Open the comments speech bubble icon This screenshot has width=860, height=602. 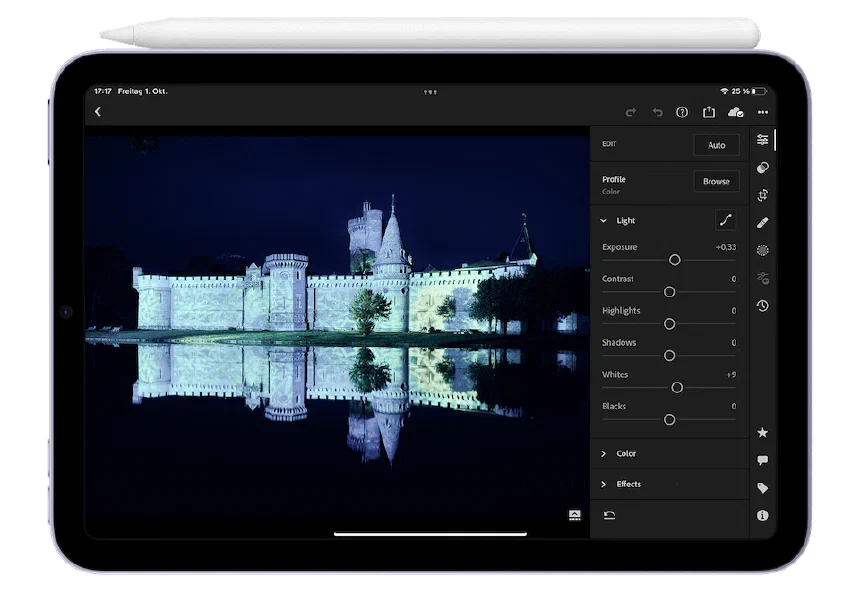[762, 460]
